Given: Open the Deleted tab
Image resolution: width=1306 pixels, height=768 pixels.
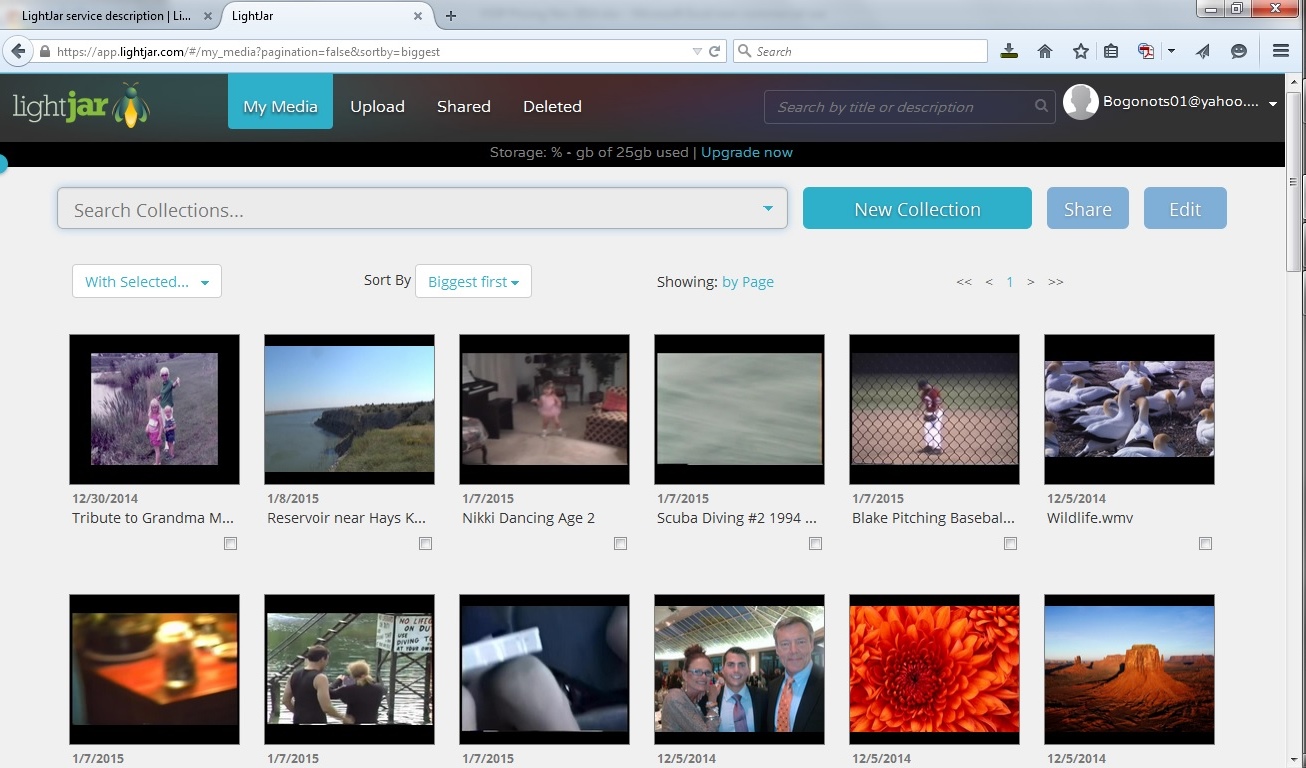Looking at the screenshot, I should tap(552, 106).
